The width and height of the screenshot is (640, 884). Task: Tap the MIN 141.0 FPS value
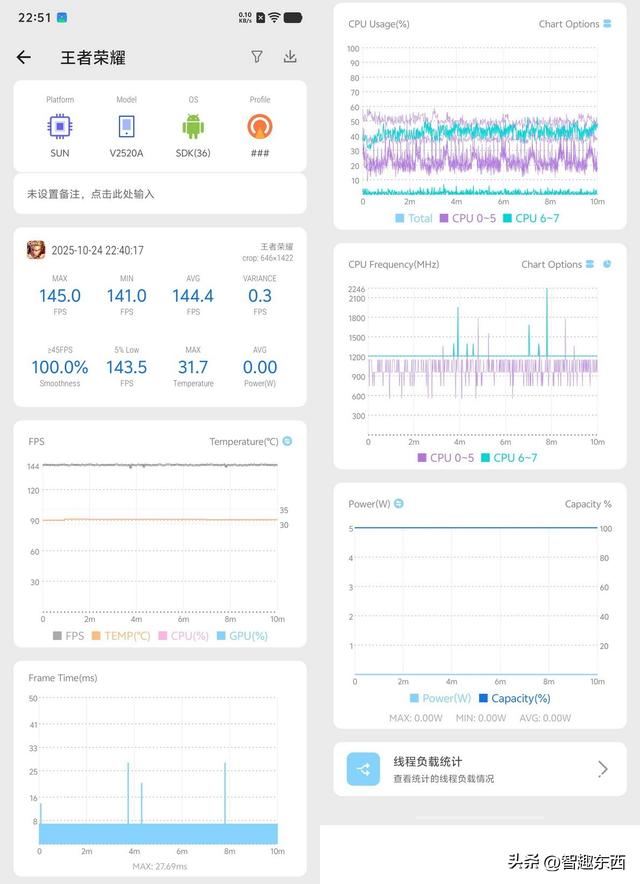(x=127, y=295)
